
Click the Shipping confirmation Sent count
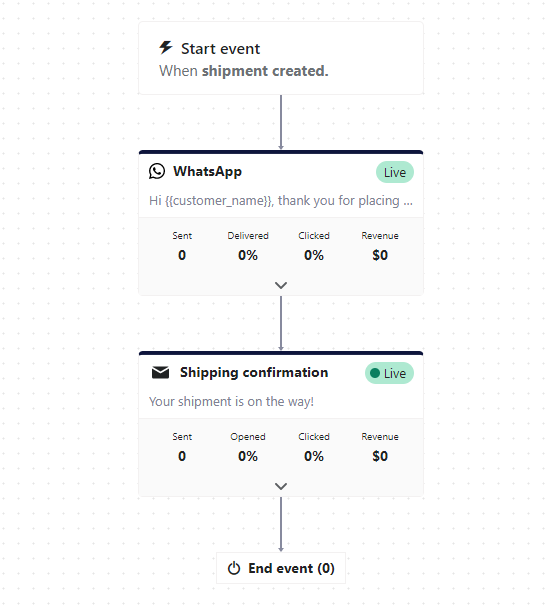coord(182,456)
